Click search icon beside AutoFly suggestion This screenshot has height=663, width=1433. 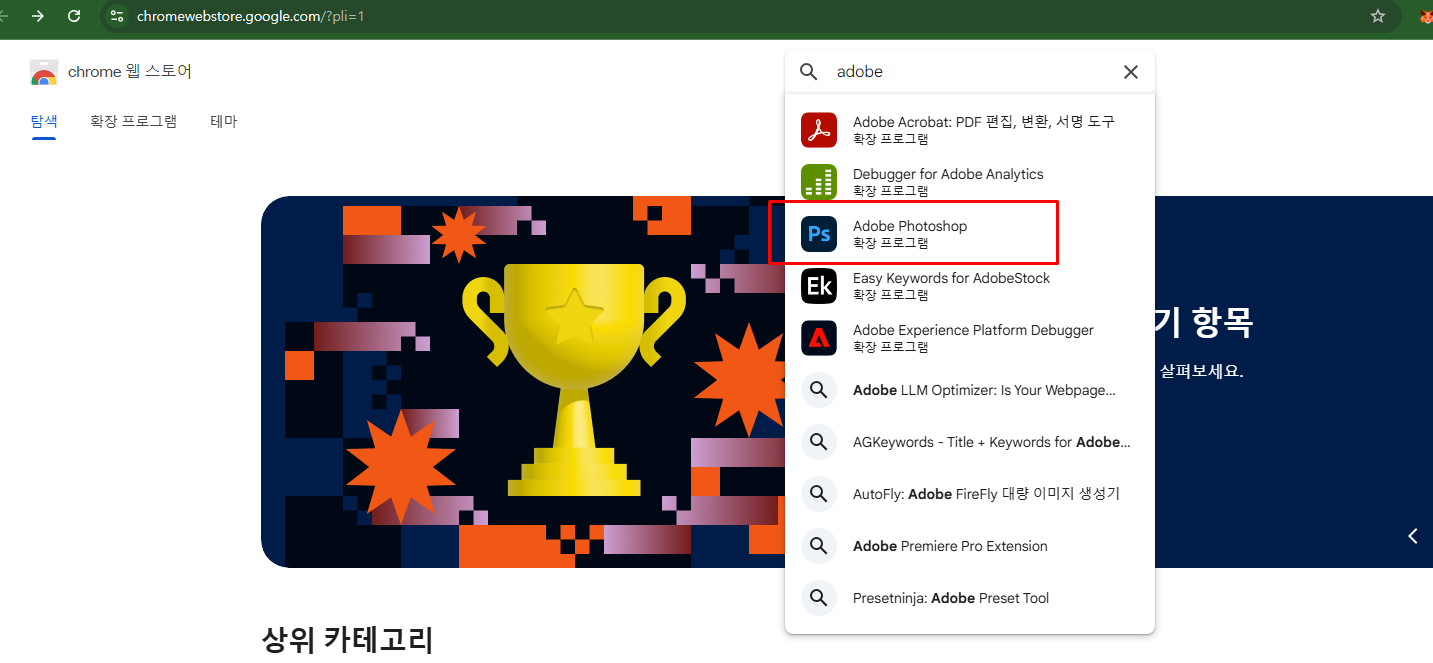[x=819, y=494]
